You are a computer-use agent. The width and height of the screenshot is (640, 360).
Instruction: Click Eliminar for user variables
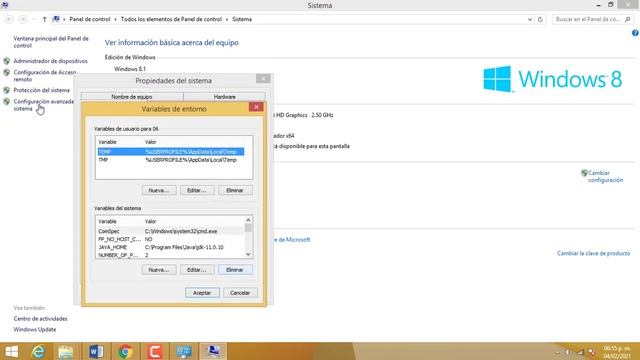(235, 190)
